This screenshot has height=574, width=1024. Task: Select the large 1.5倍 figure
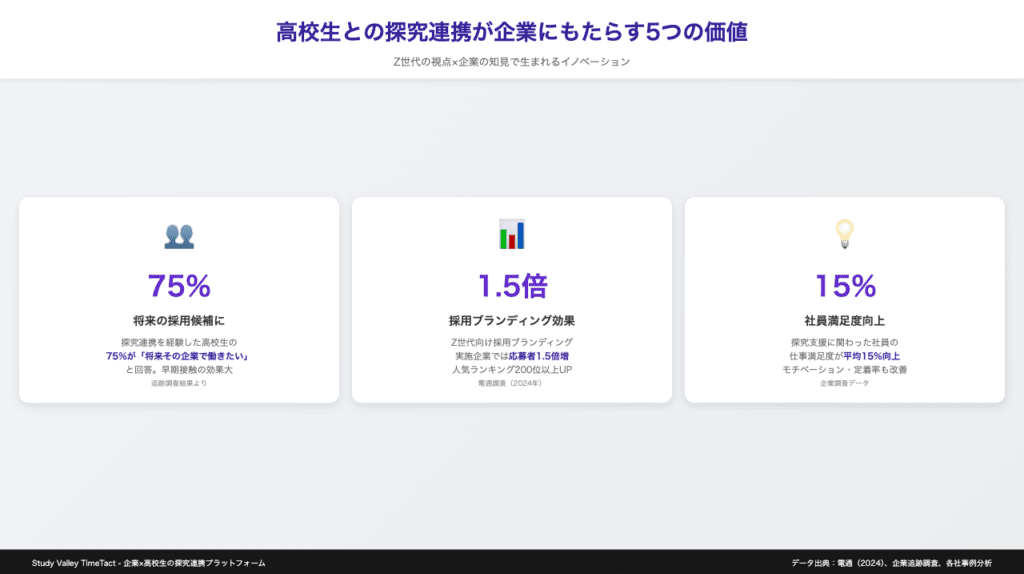511,286
